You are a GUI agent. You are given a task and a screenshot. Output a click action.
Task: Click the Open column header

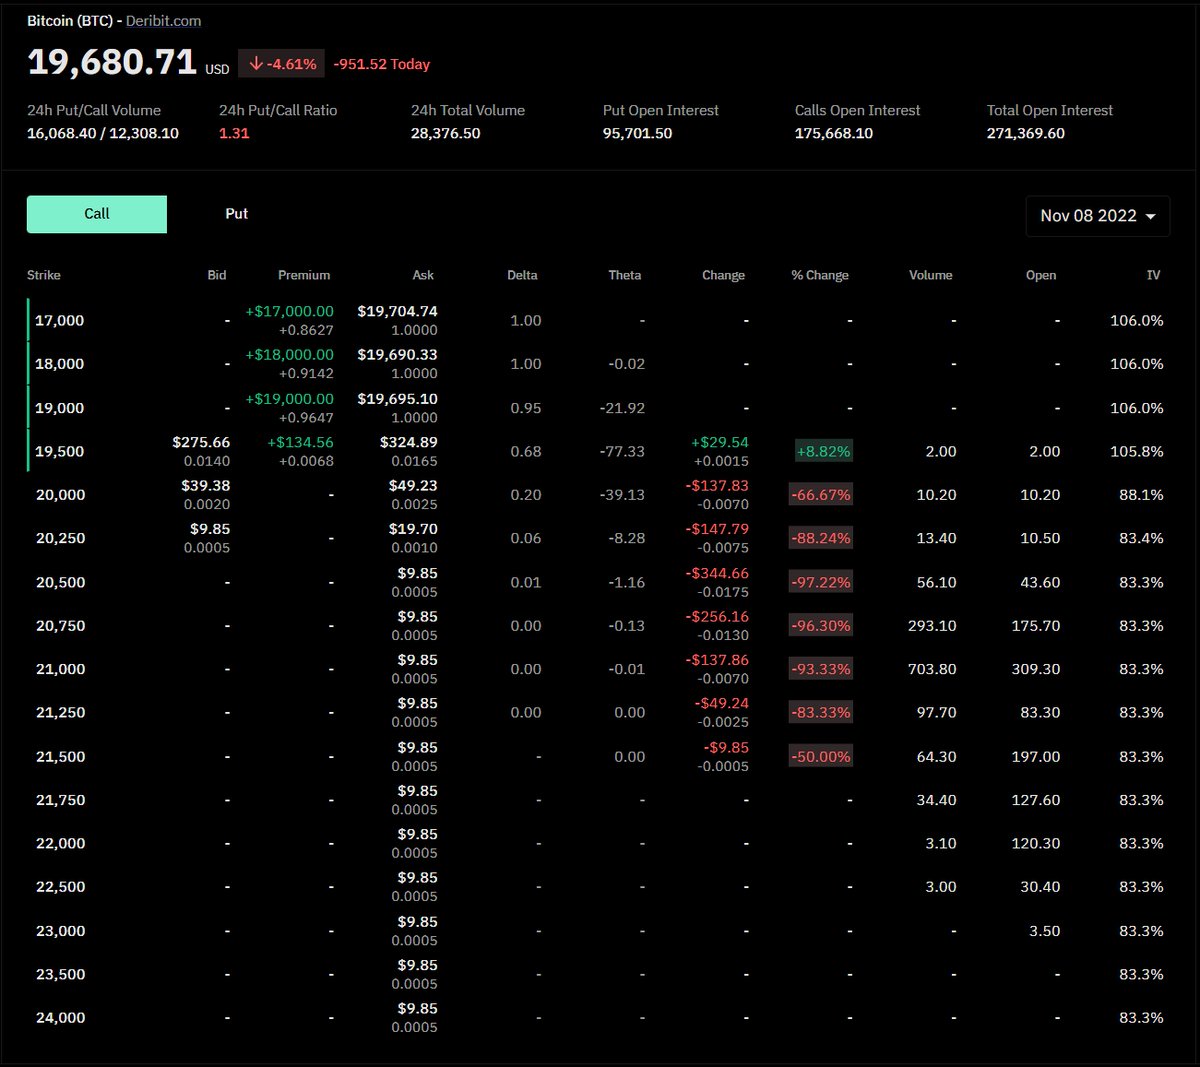tap(1041, 275)
